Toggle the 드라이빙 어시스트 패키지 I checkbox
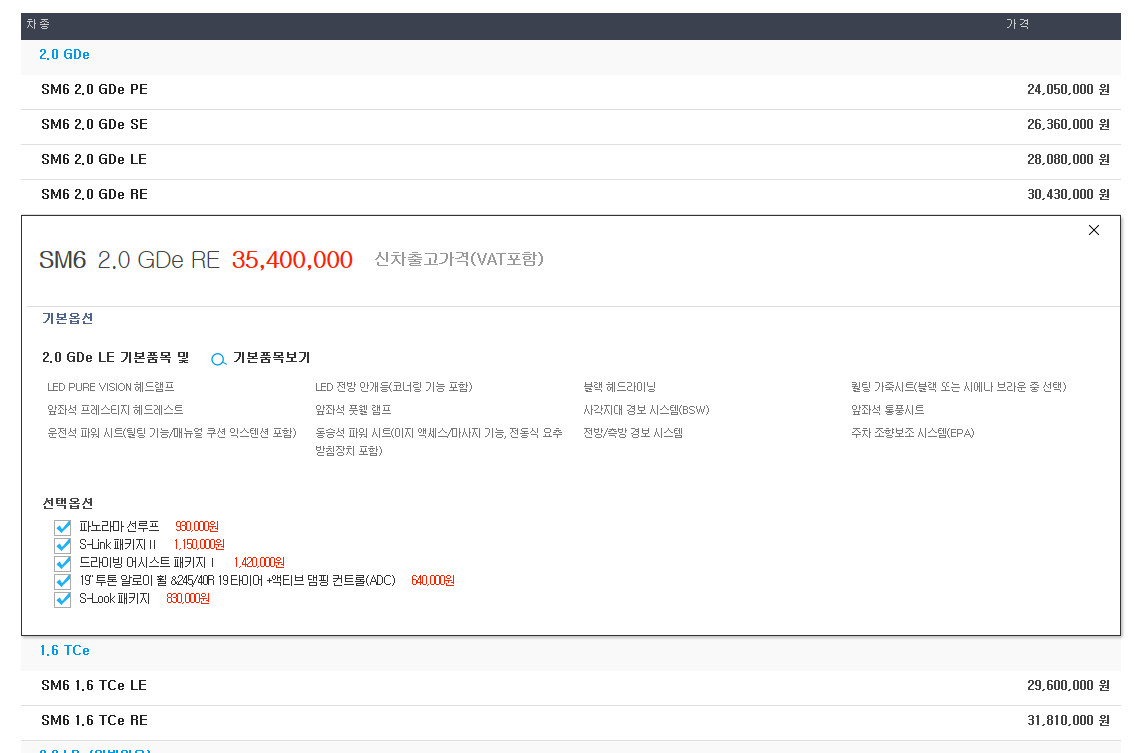Image resolution: width=1135 pixels, height=753 pixels. coord(63,563)
